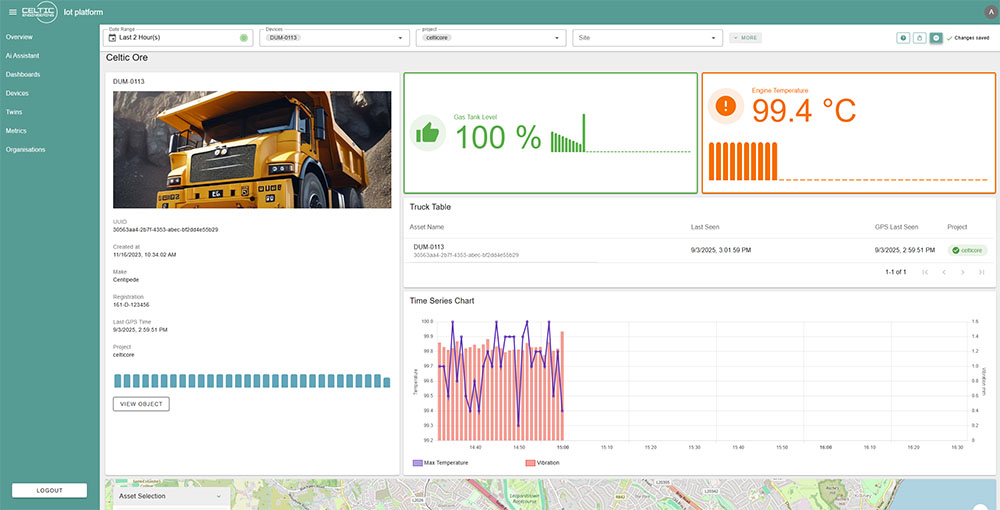Click the warning icon on Engine Temperature card
Image resolution: width=1000 pixels, height=510 pixels.
(726, 106)
